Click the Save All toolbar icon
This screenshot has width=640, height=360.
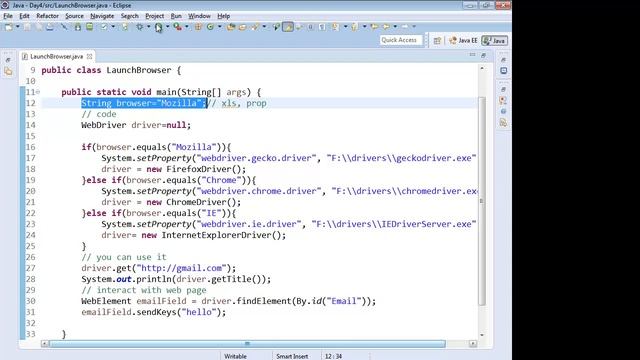(x=39, y=27)
